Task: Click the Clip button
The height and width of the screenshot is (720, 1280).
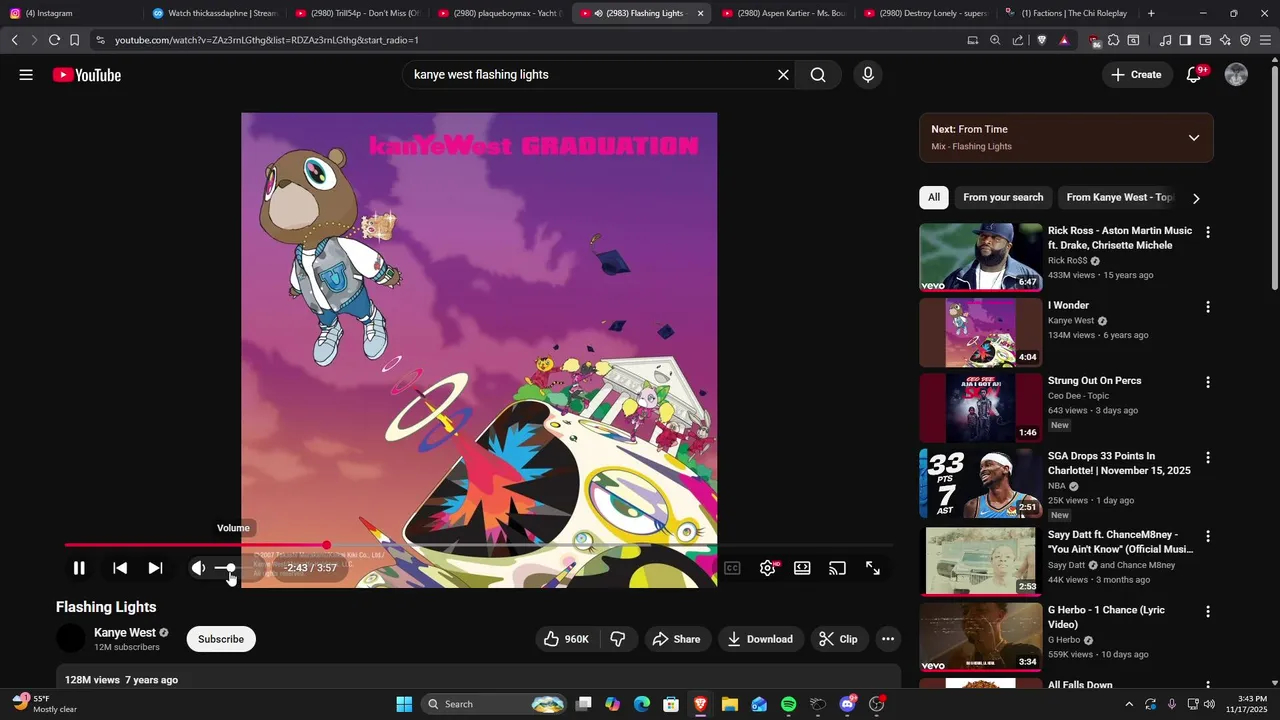Action: [x=838, y=639]
